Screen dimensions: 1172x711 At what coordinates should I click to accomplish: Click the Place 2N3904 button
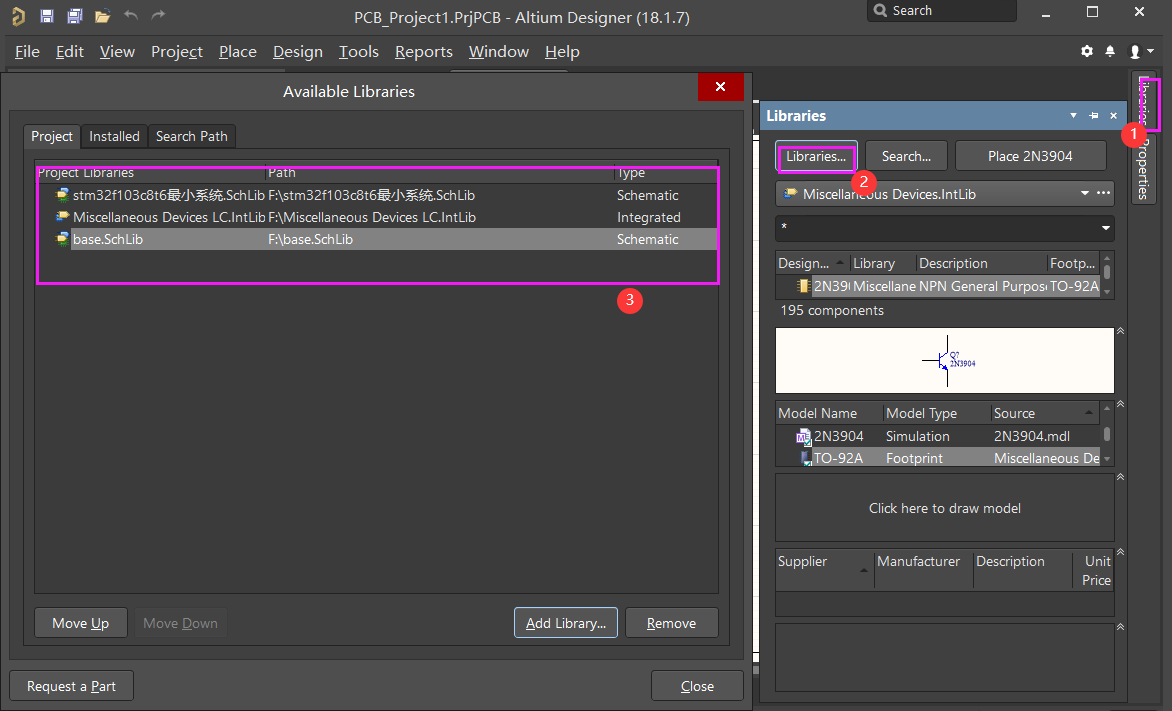(1030, 156)
